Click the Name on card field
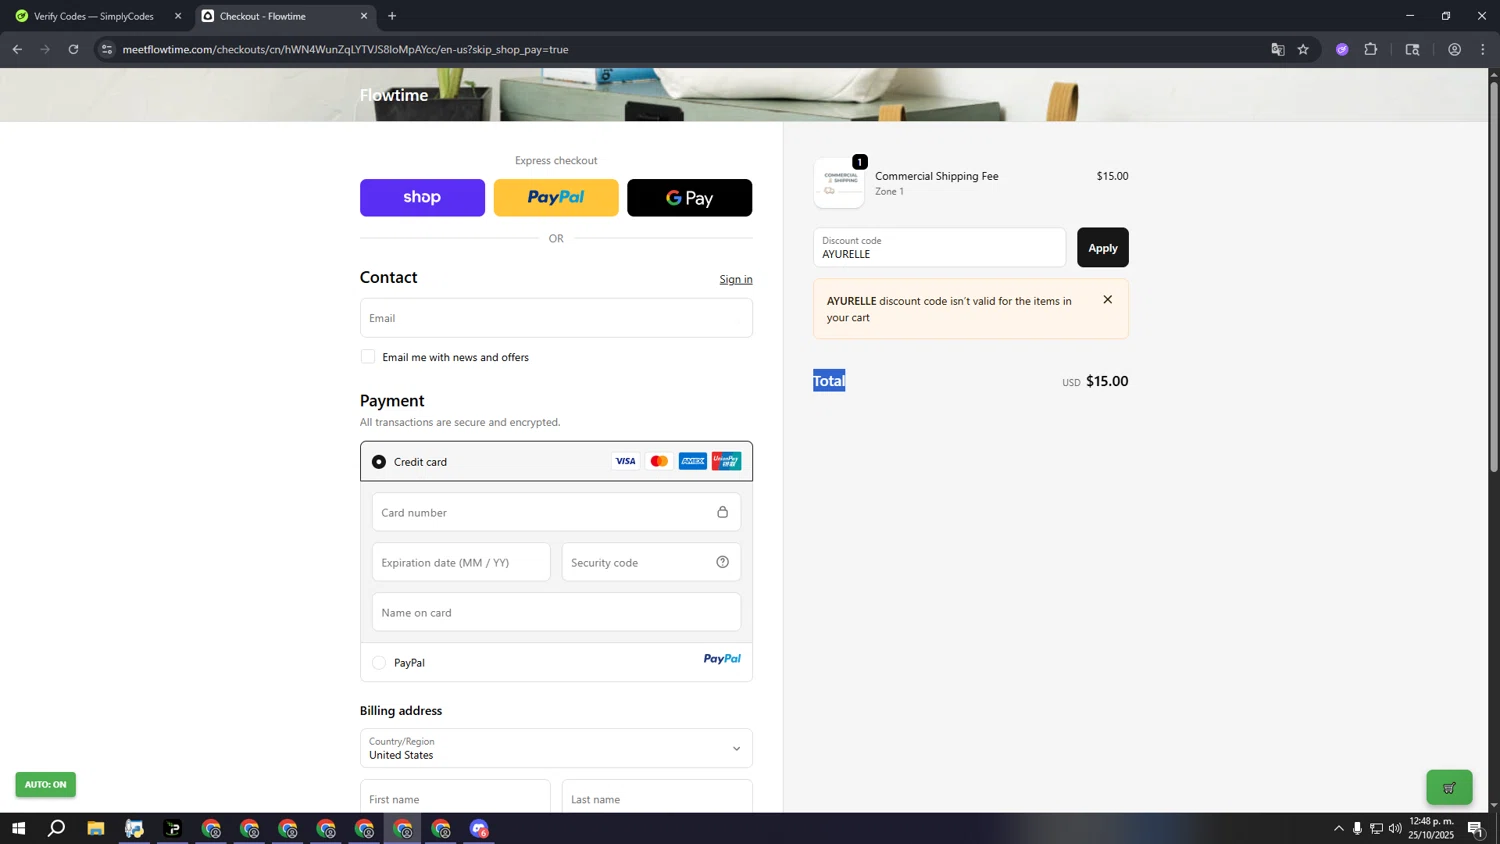Viewport: 1500px width, 844px height. coord(556,612)
